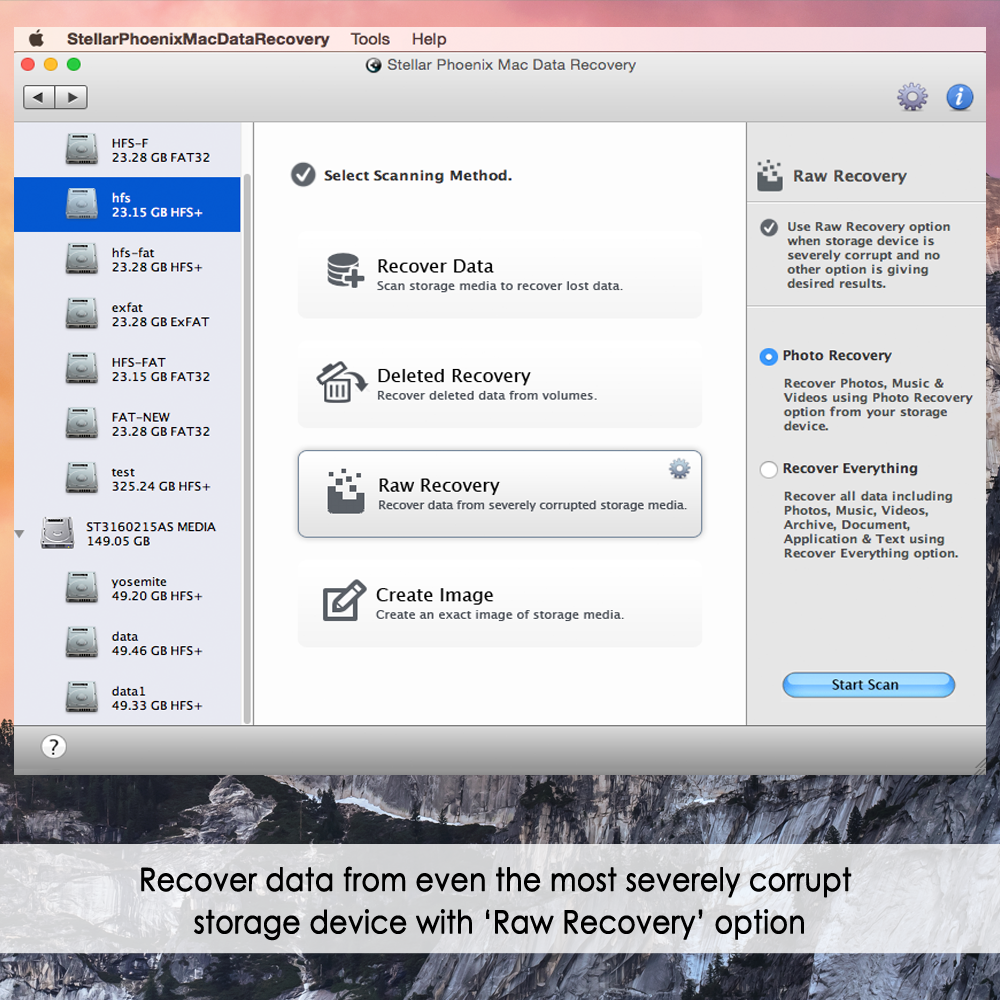Go forward with the right arrow button
The image size is (1000, 1000).
point(71,98)
